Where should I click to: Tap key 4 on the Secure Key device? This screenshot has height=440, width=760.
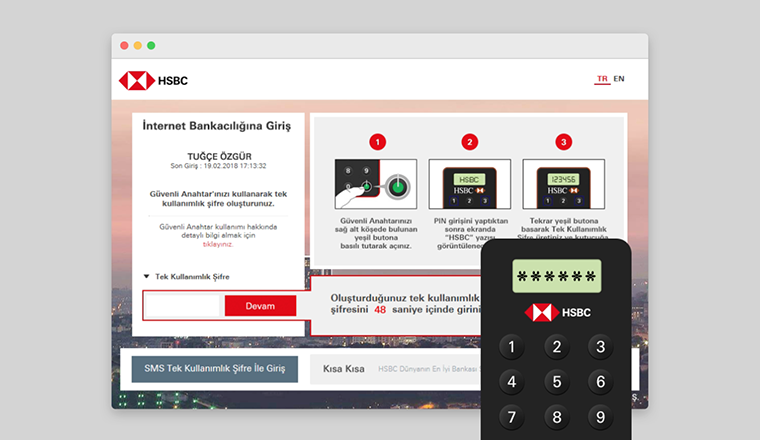click(x=511, y=382)
